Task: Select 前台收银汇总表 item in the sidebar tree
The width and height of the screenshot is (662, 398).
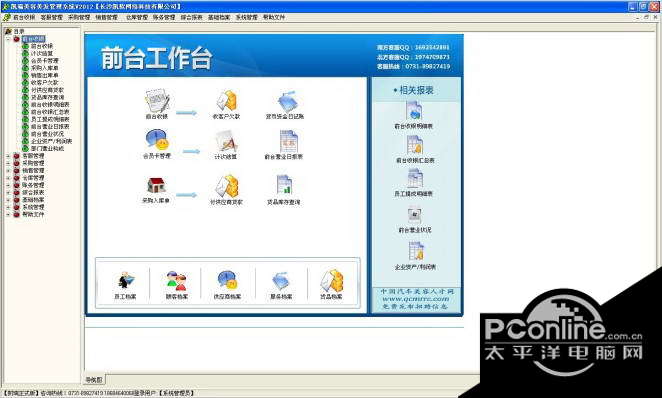Action: [x=50, y=112]
